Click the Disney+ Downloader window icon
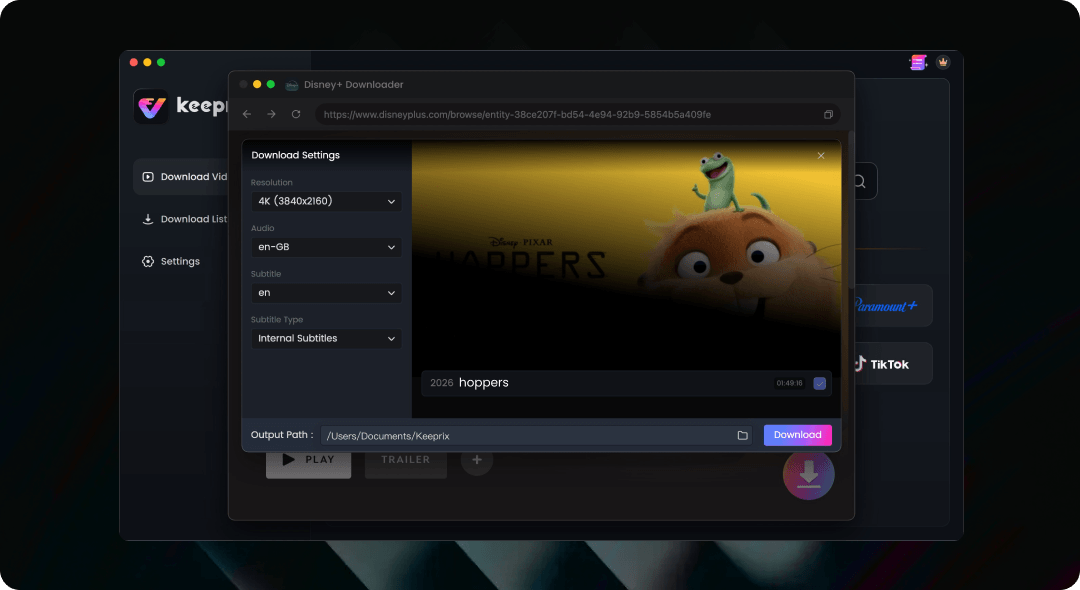1080x590 pixels. click(x=291, y=85)
